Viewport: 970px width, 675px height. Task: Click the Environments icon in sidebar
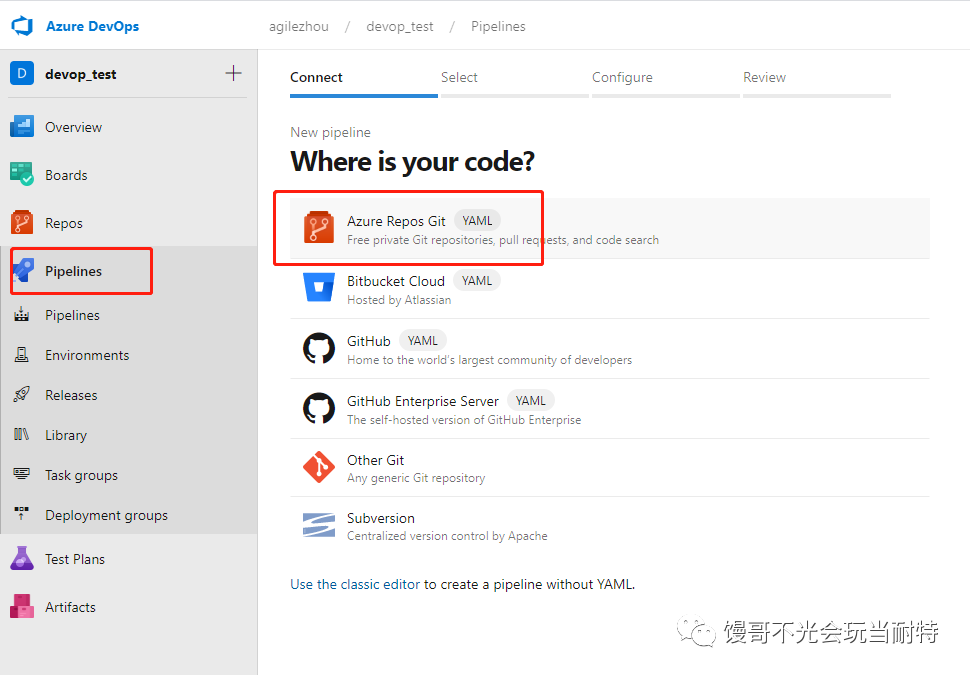tap(22, 355)
